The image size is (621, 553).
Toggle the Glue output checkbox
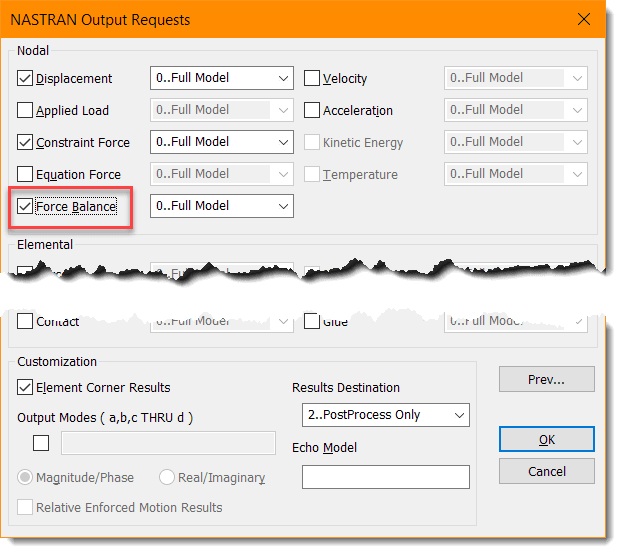(x=312, y=321)
